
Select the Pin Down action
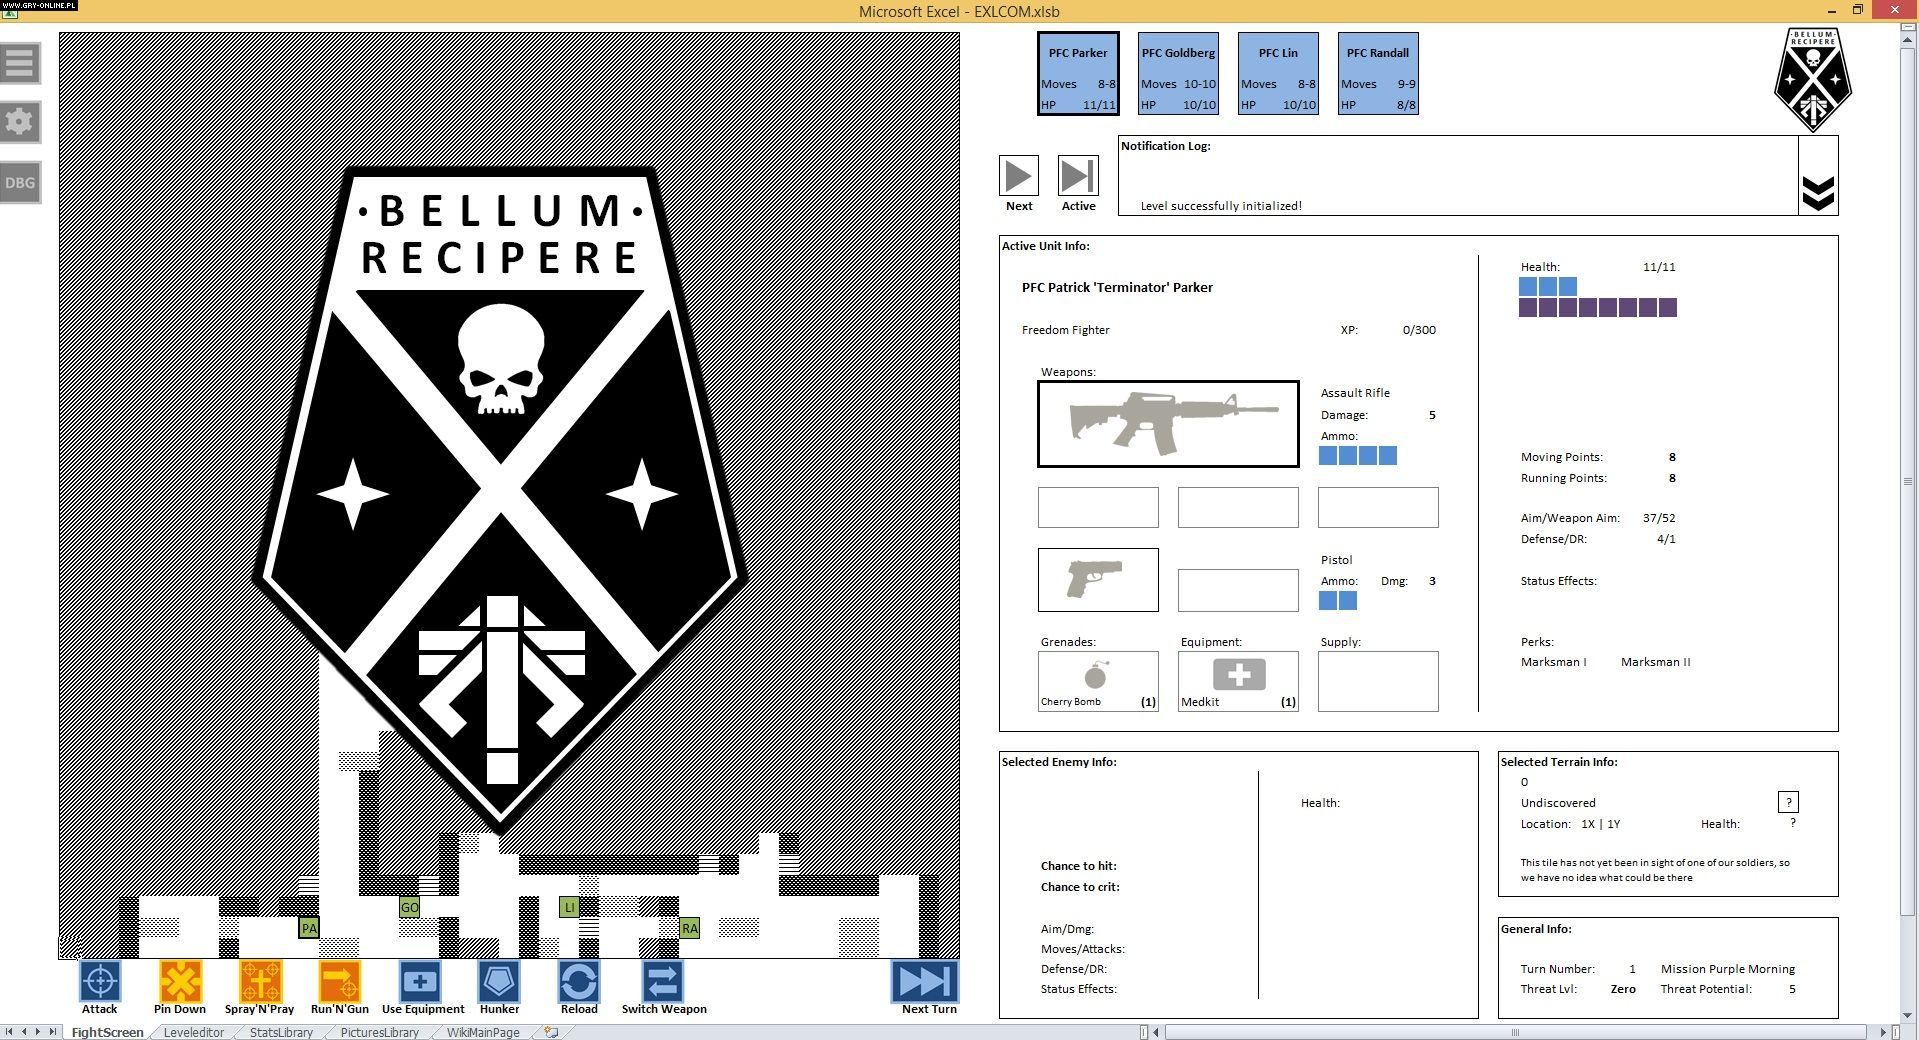pos(180,982)
